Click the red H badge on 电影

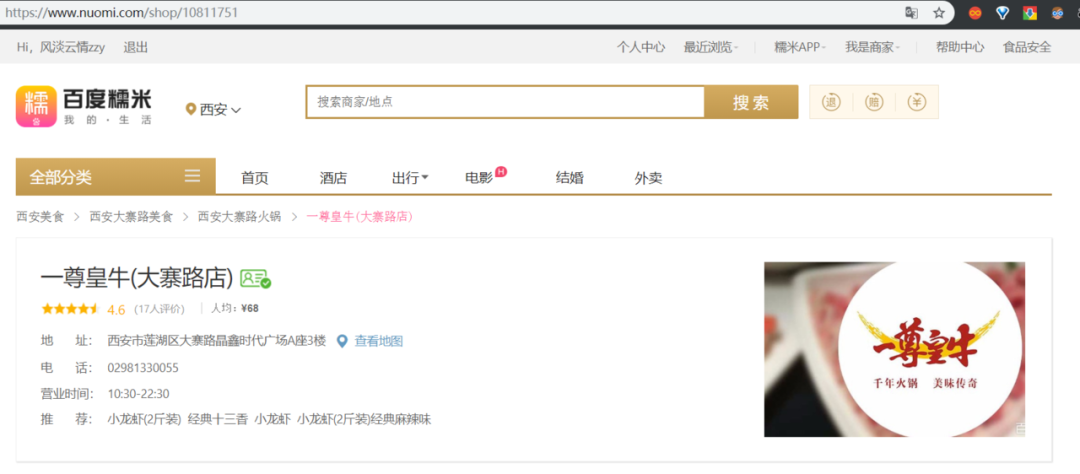(x=501, y=172)
